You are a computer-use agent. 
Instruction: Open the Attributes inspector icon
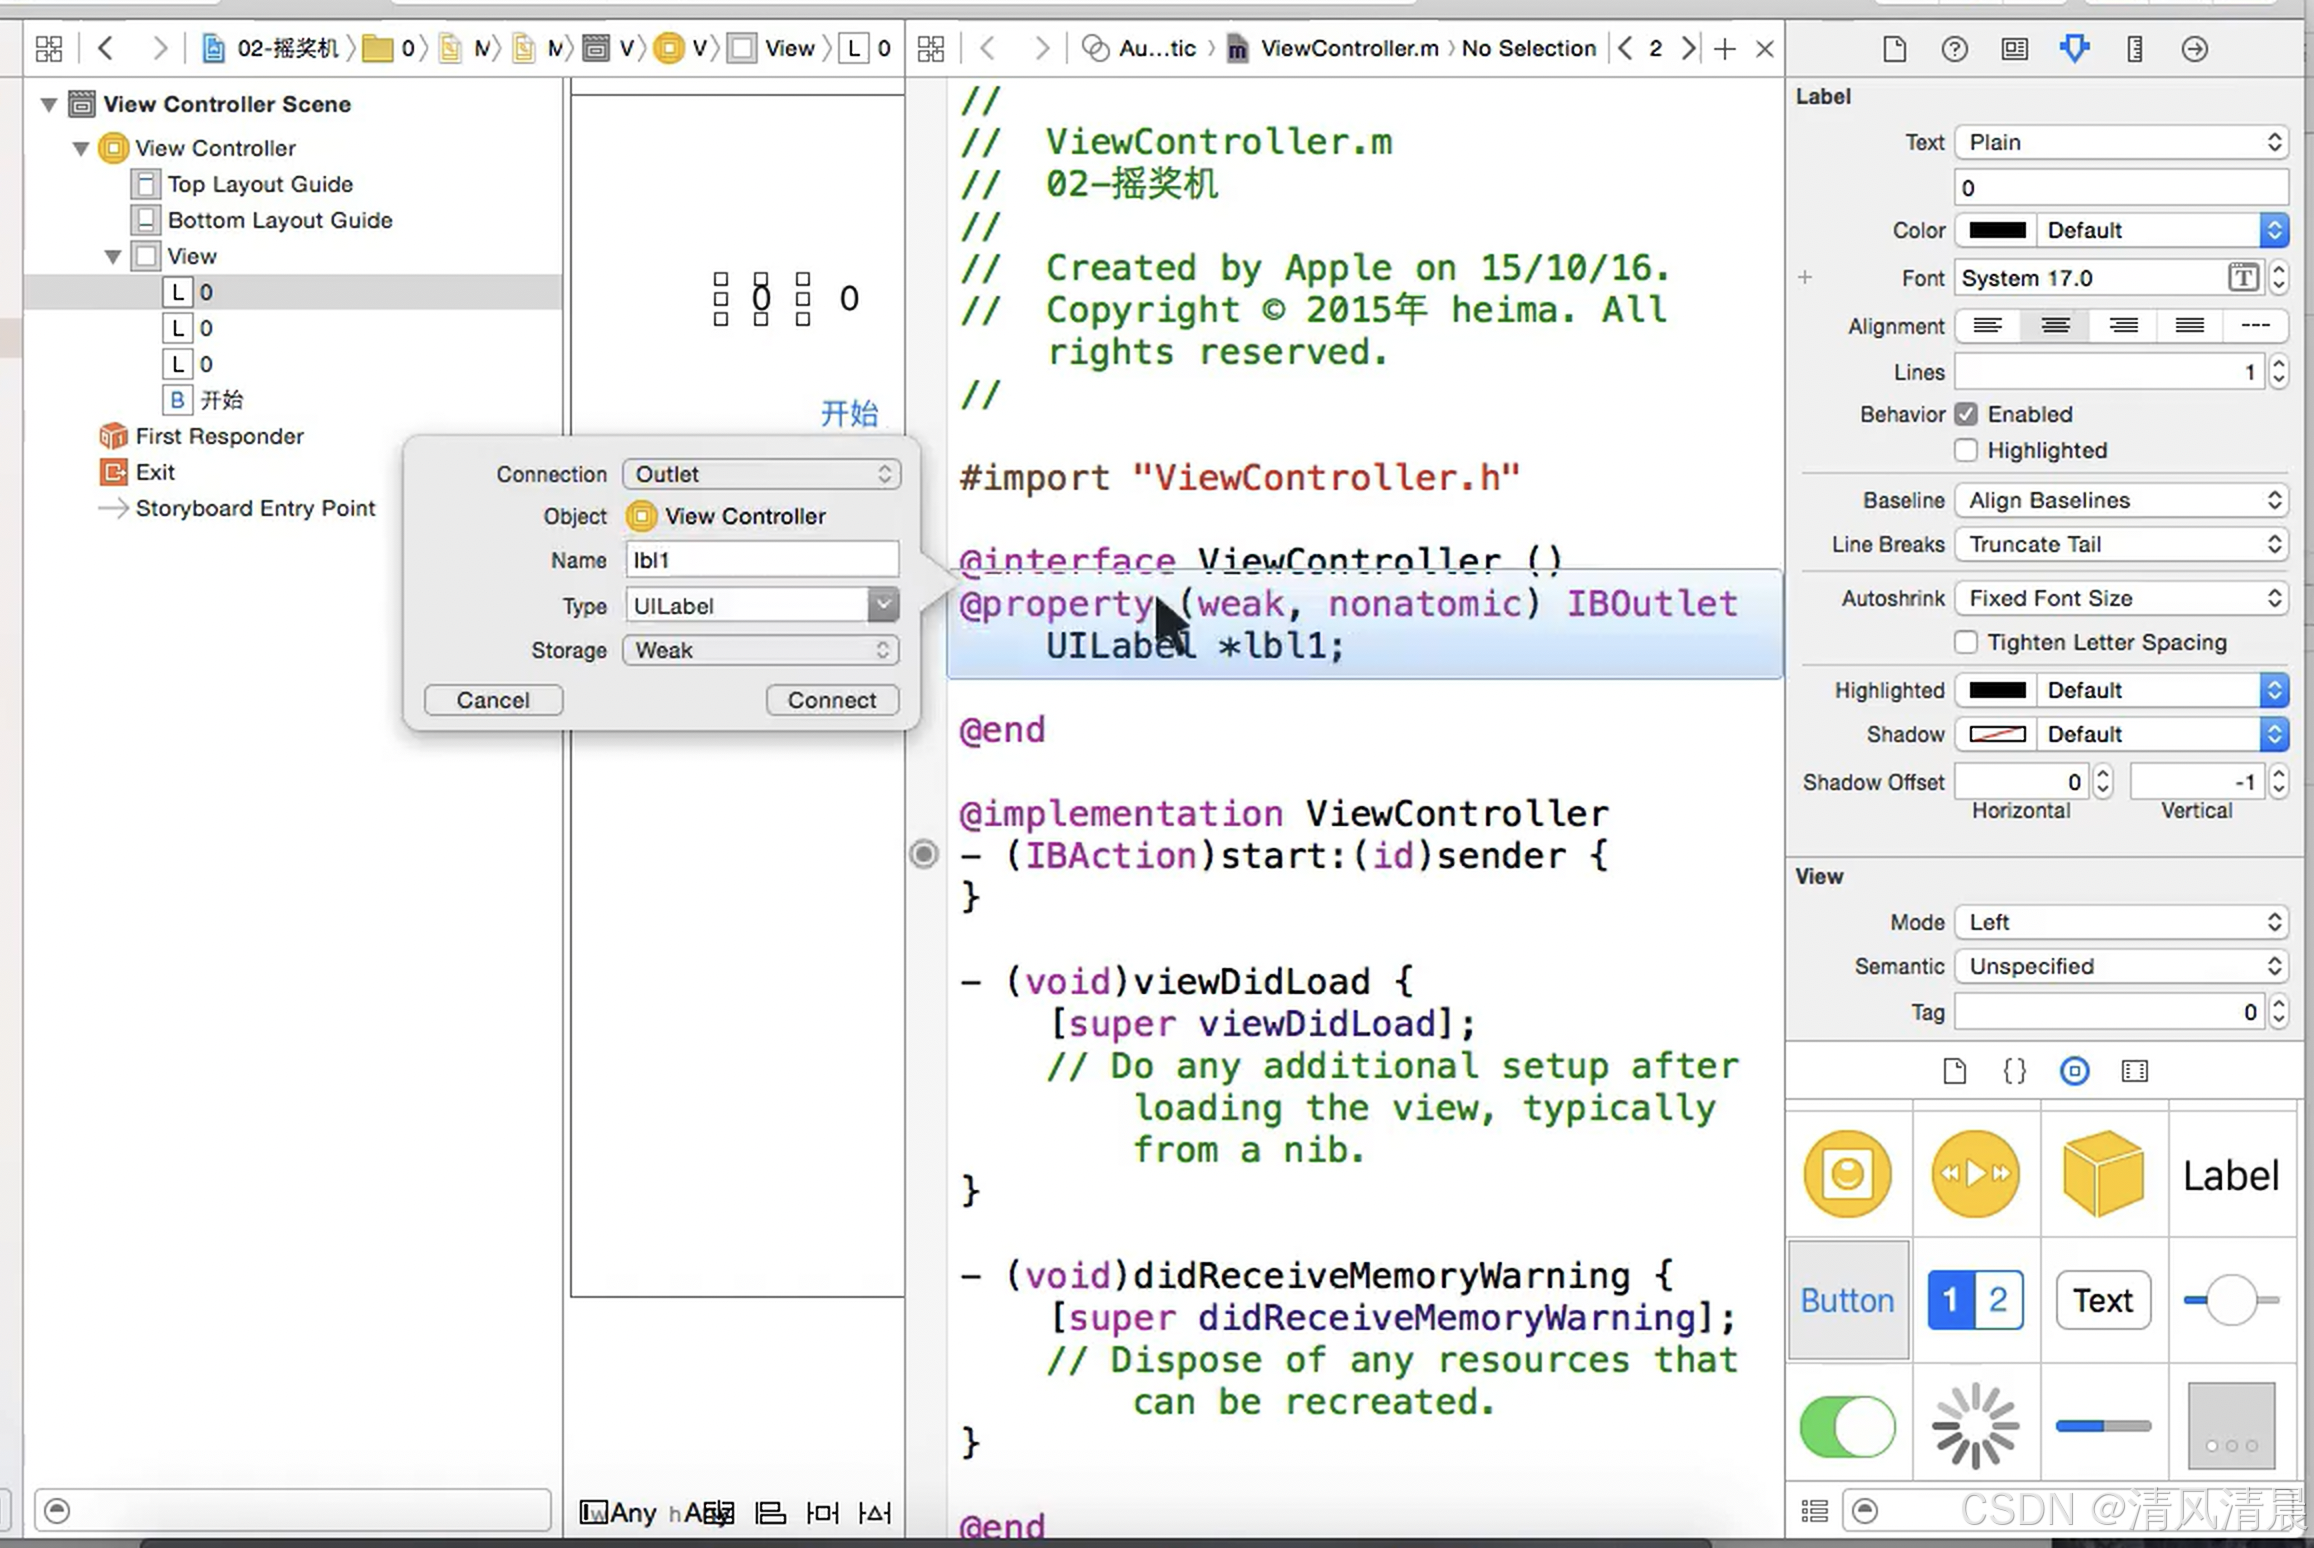[2074, 48]
